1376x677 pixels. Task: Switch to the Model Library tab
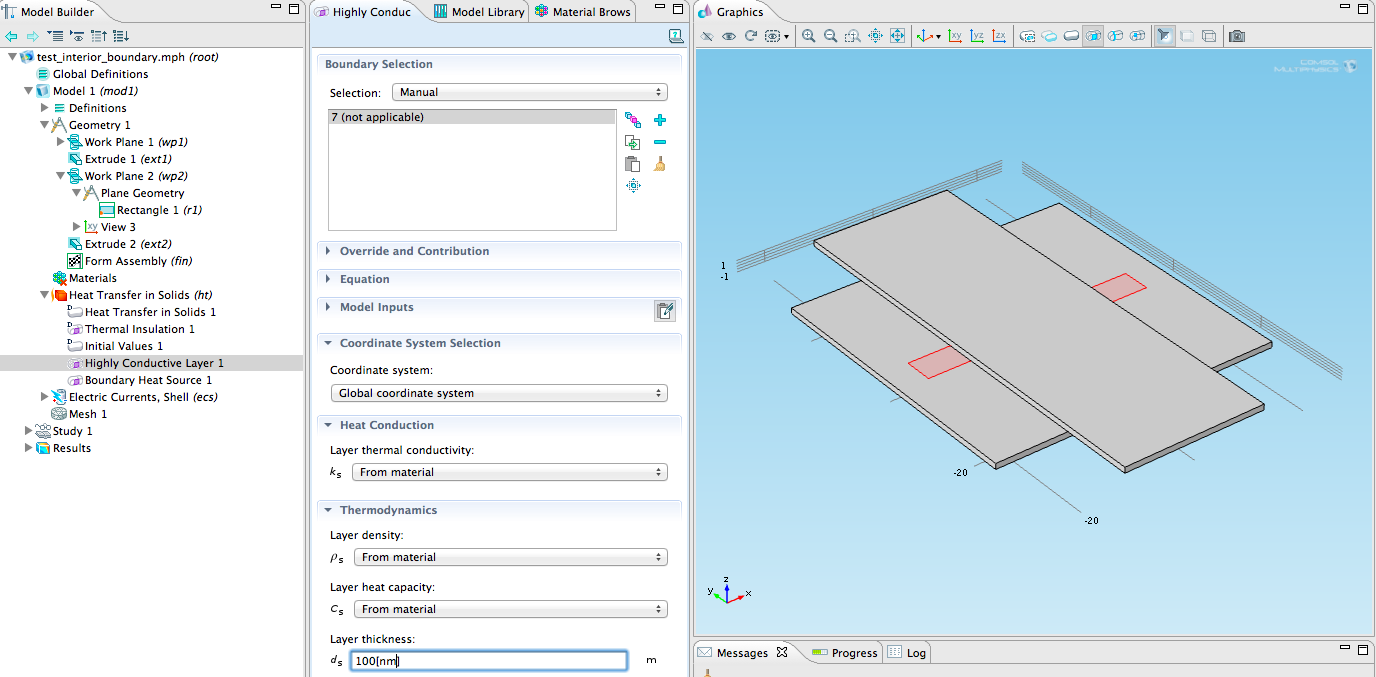(478, 12)
